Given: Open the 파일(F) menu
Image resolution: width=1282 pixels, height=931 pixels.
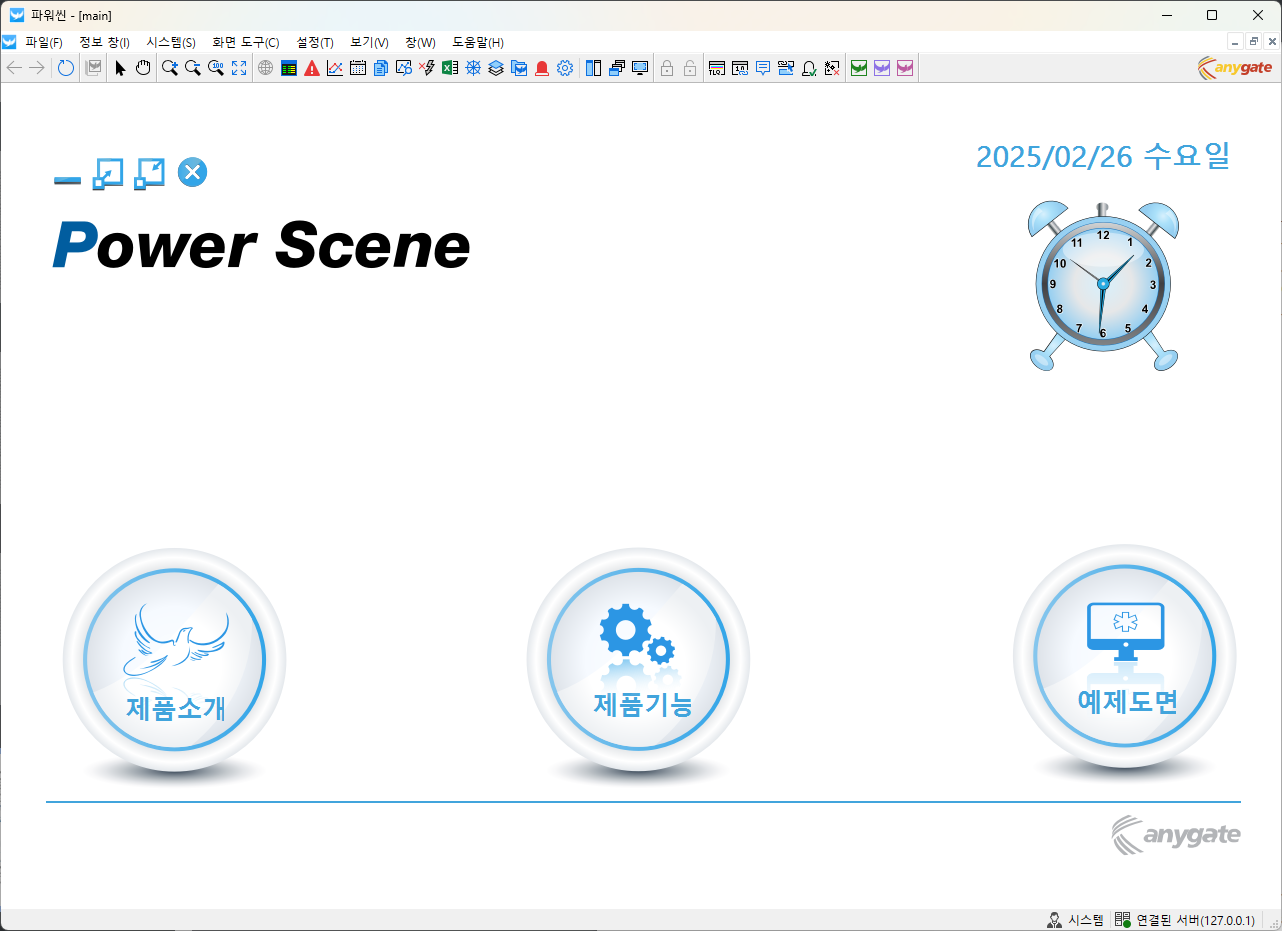Looking at the screenshot, I should click(x=43, y=42).
